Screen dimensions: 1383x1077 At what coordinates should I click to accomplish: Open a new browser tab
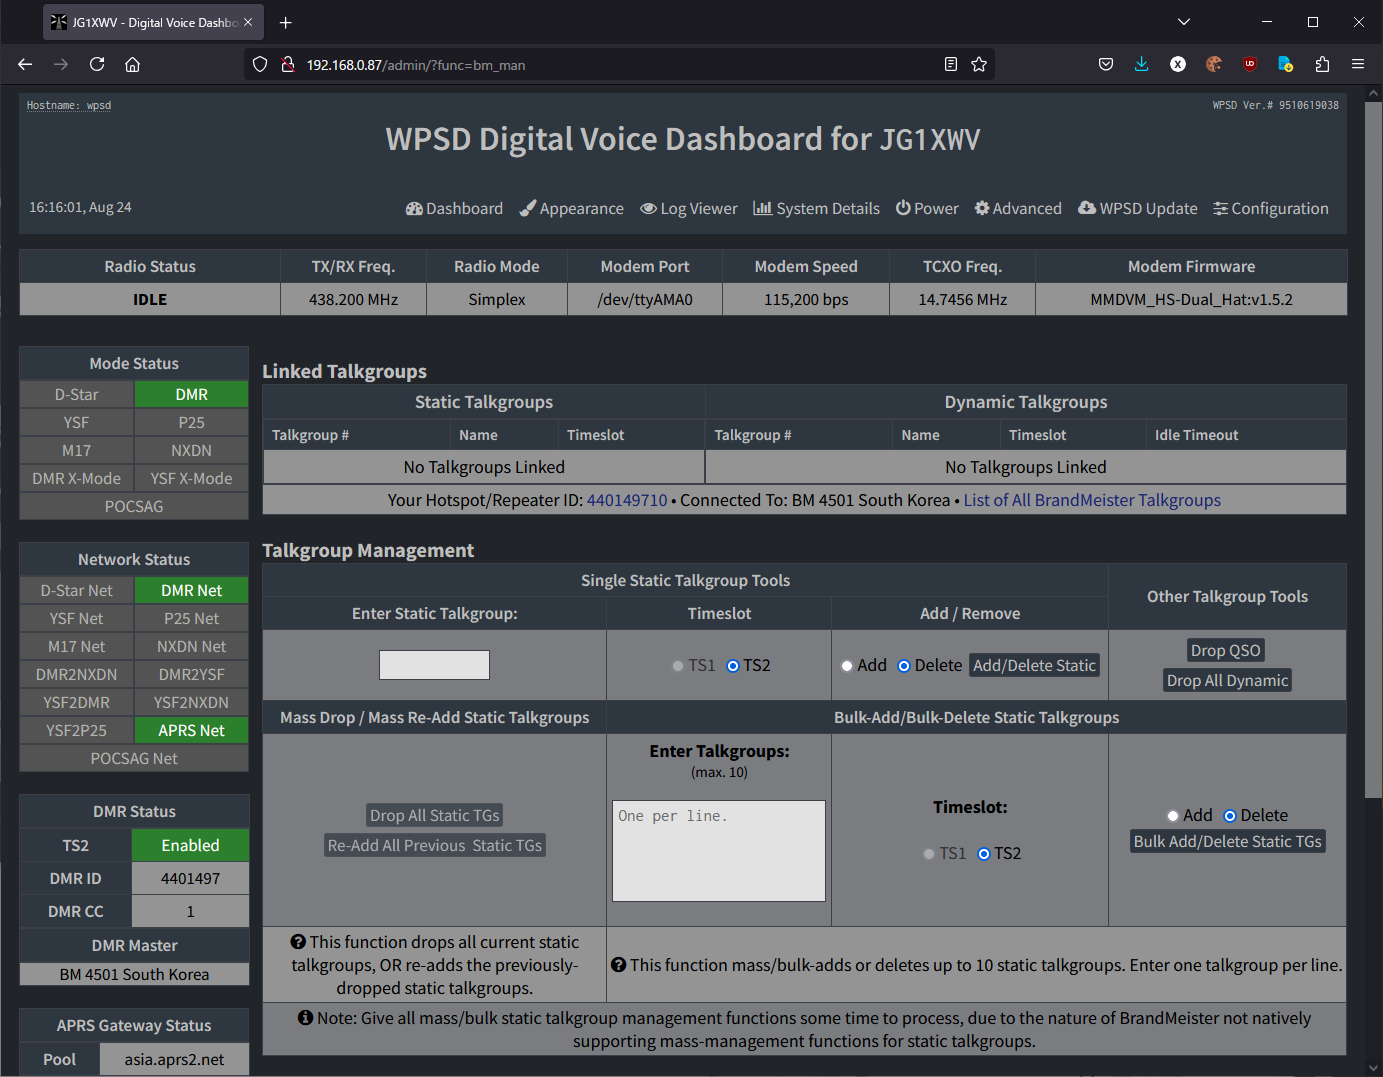tap(286, 22)
